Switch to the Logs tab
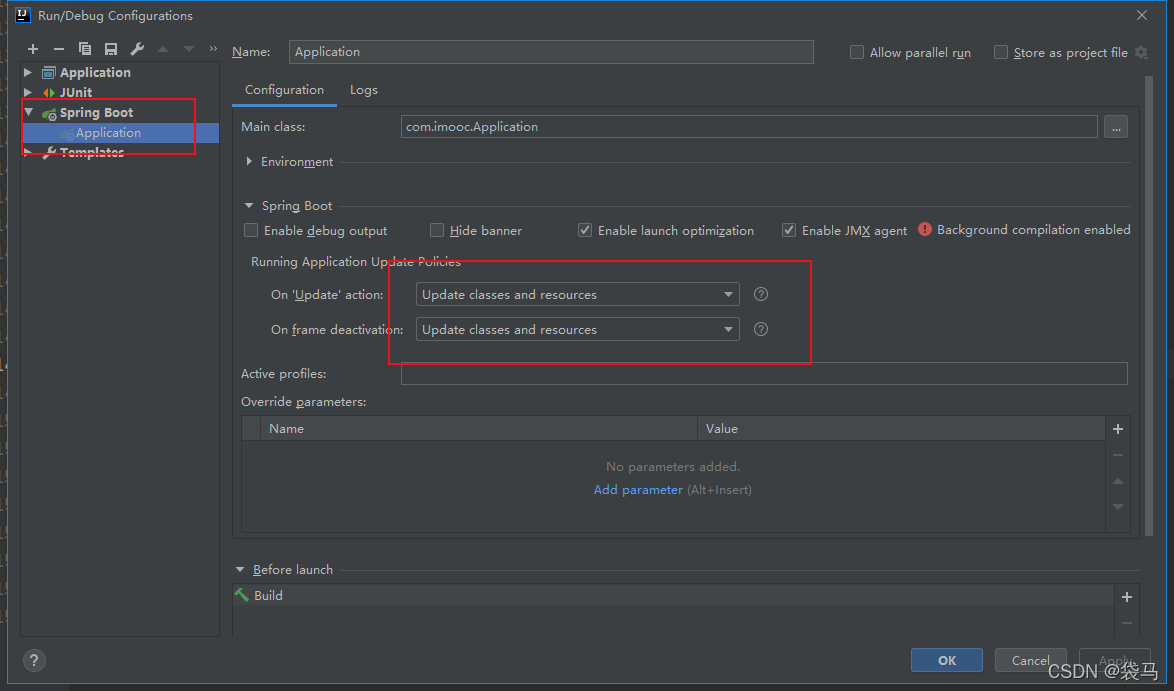The image size is (1174, 691). [x=363, y=90]
